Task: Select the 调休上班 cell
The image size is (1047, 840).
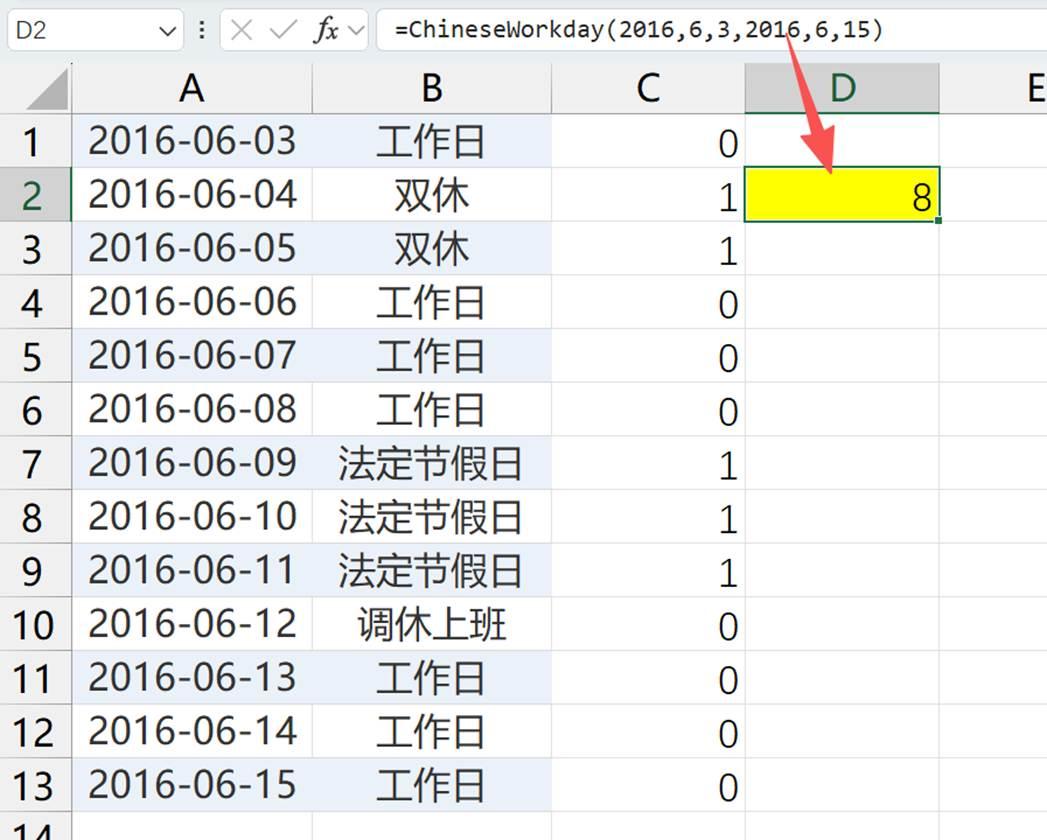Action: click(432, 624)
